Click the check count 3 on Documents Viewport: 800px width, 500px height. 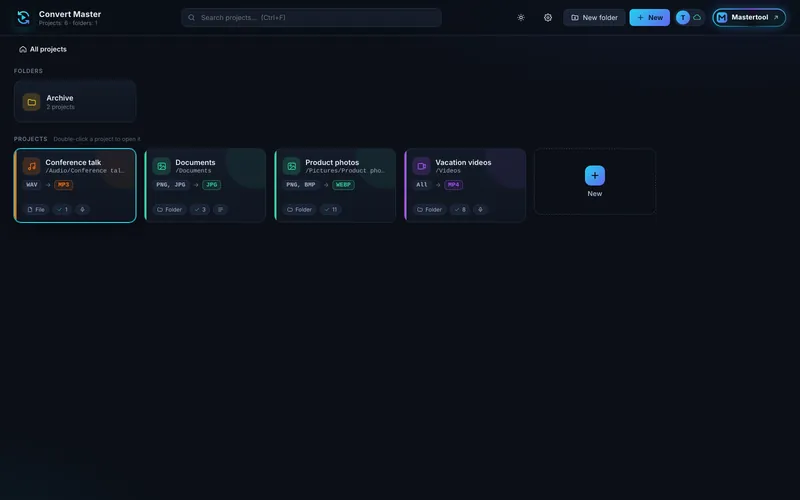200,210
